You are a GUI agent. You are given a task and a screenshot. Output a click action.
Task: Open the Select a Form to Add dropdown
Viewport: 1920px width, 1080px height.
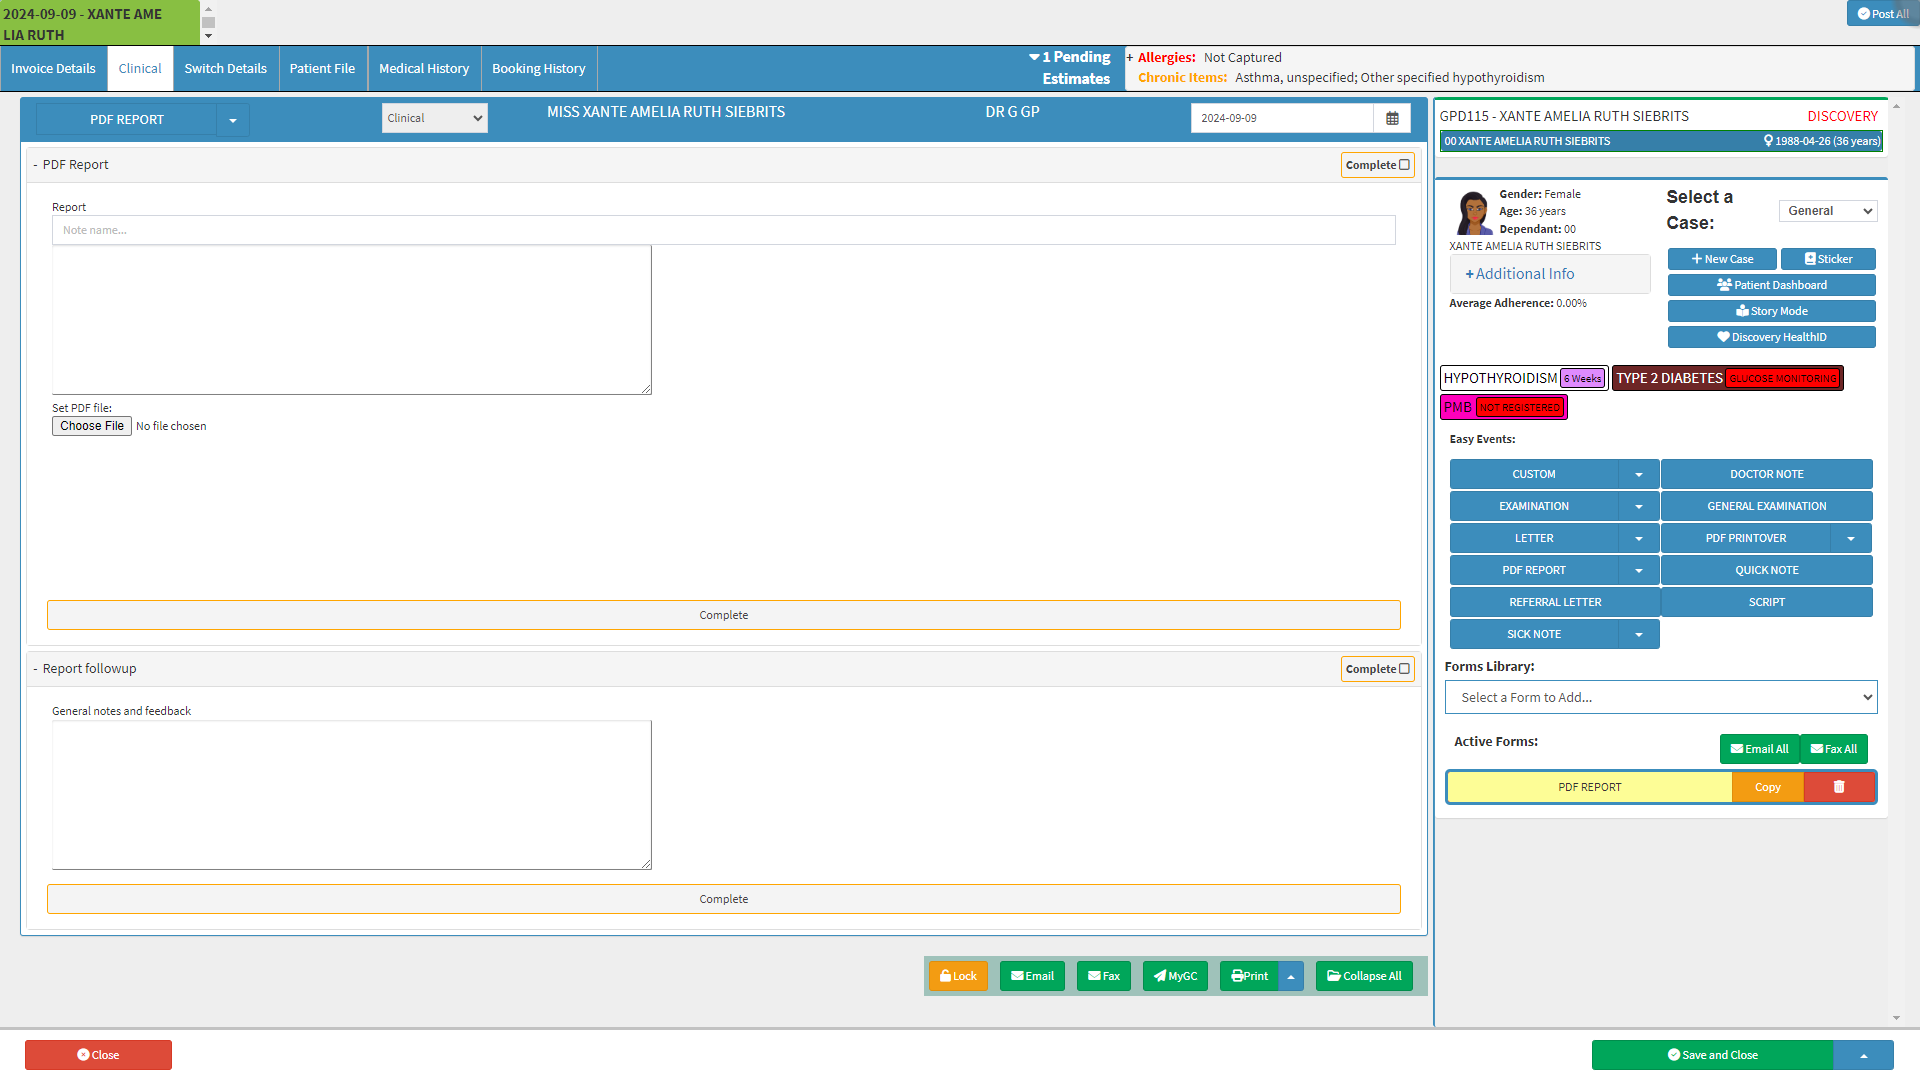tap(1660, 697)
